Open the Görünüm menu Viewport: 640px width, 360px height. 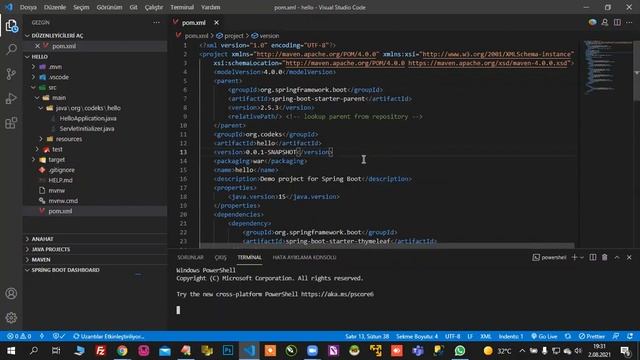click(x=109, y=7)
